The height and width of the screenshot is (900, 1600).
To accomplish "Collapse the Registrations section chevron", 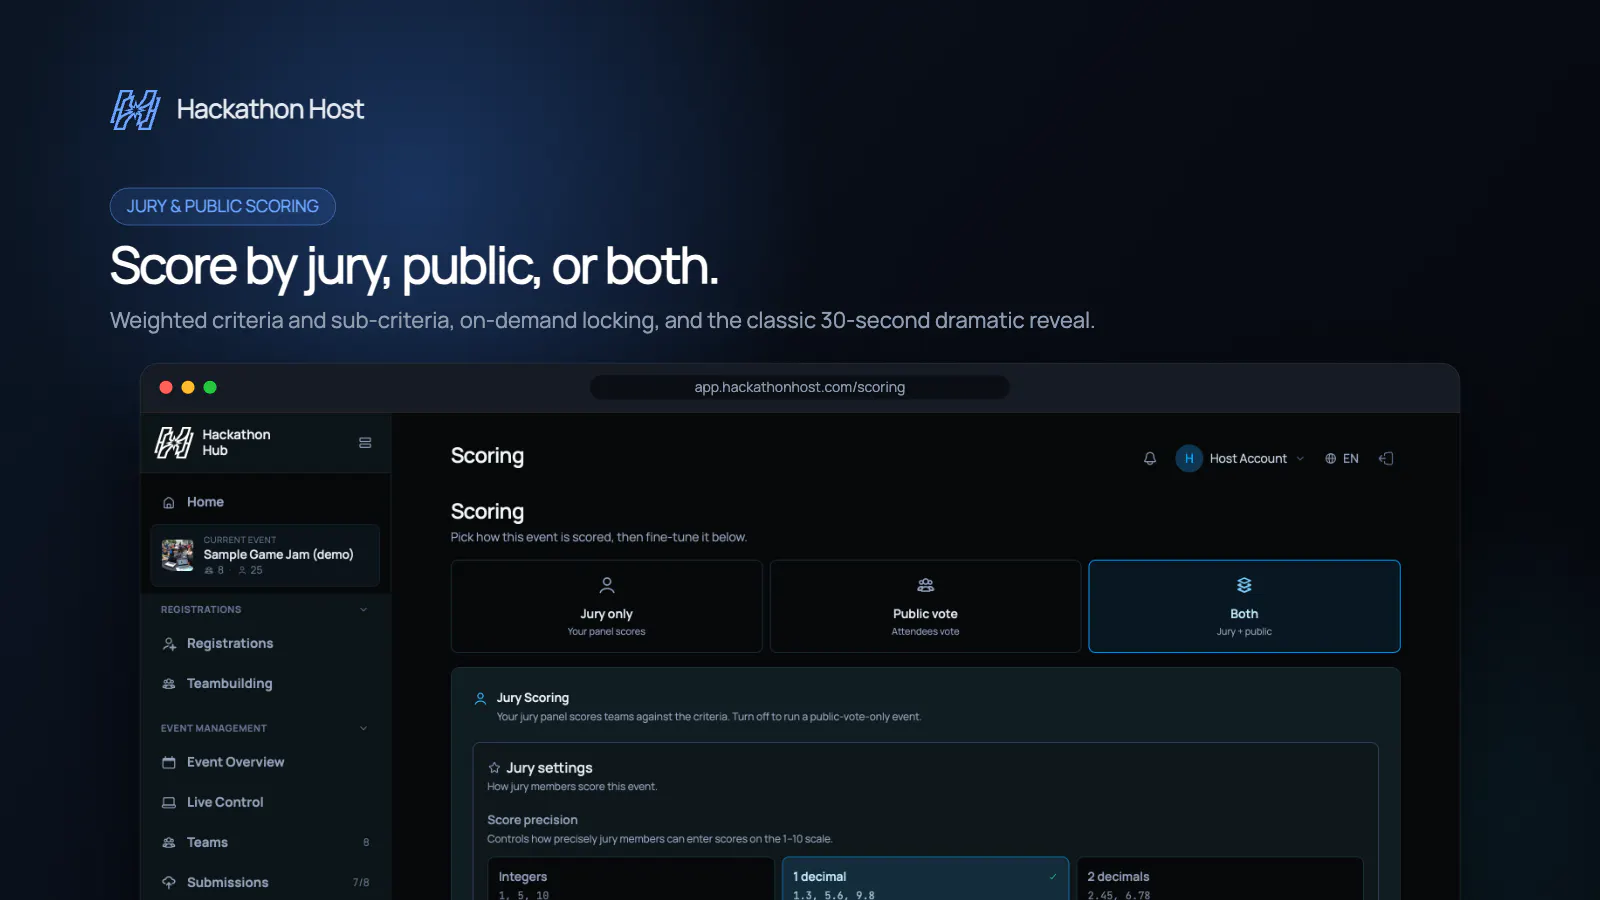I will point(364,609).
